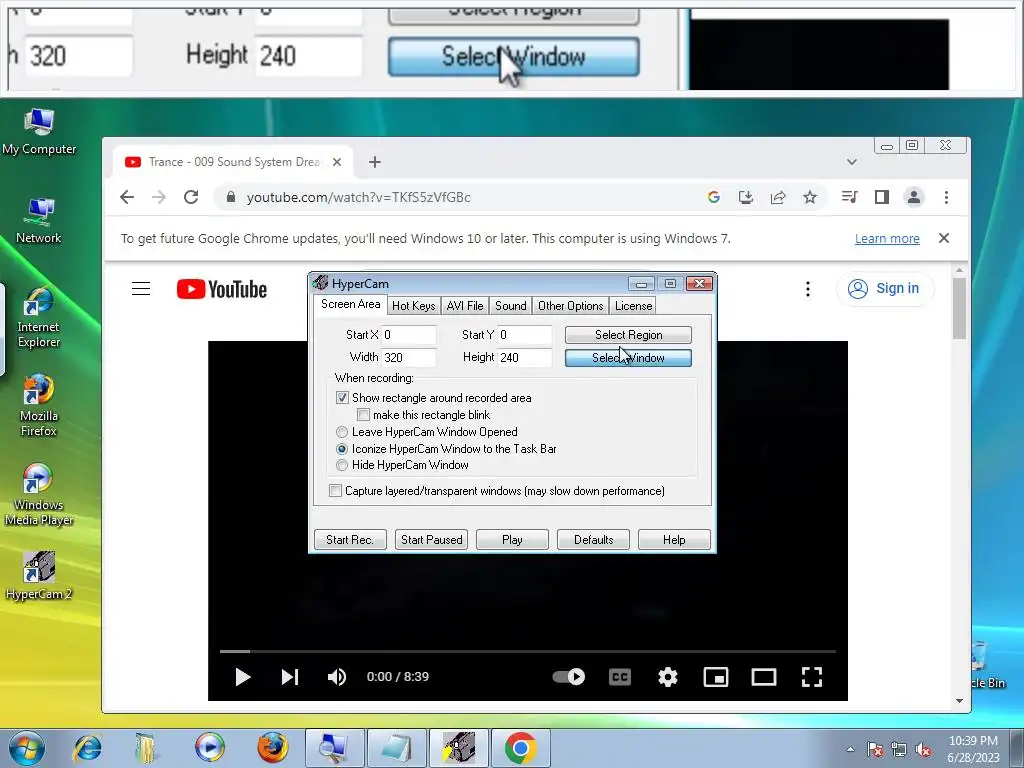Open My Computer desktop icon
The height and width of the screenshot is (768, 1024).
tap(39, 133)
